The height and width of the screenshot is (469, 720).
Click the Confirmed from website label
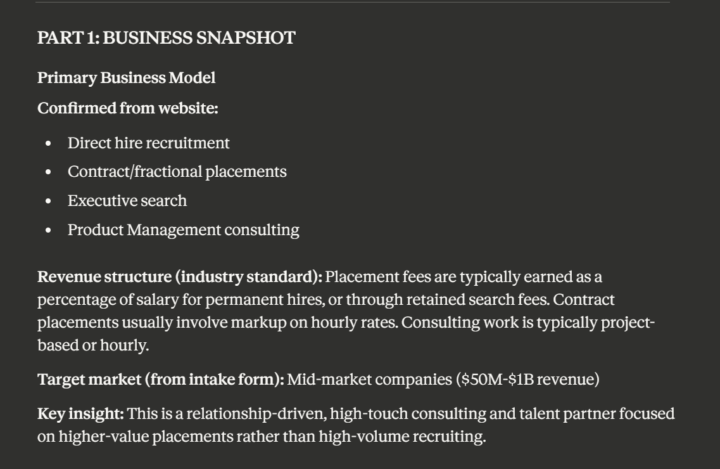128,108
